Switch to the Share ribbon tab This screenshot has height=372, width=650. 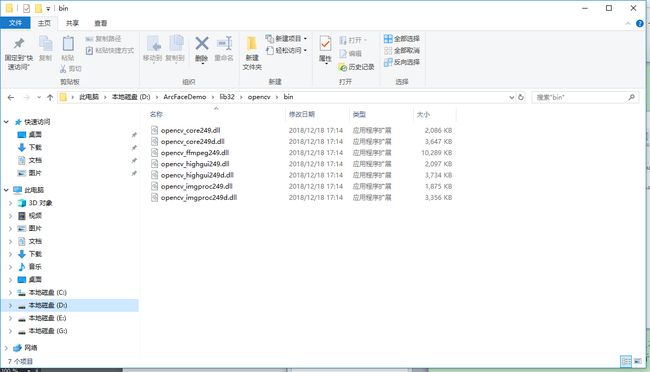pyautogui.click(x=73, y=23)
